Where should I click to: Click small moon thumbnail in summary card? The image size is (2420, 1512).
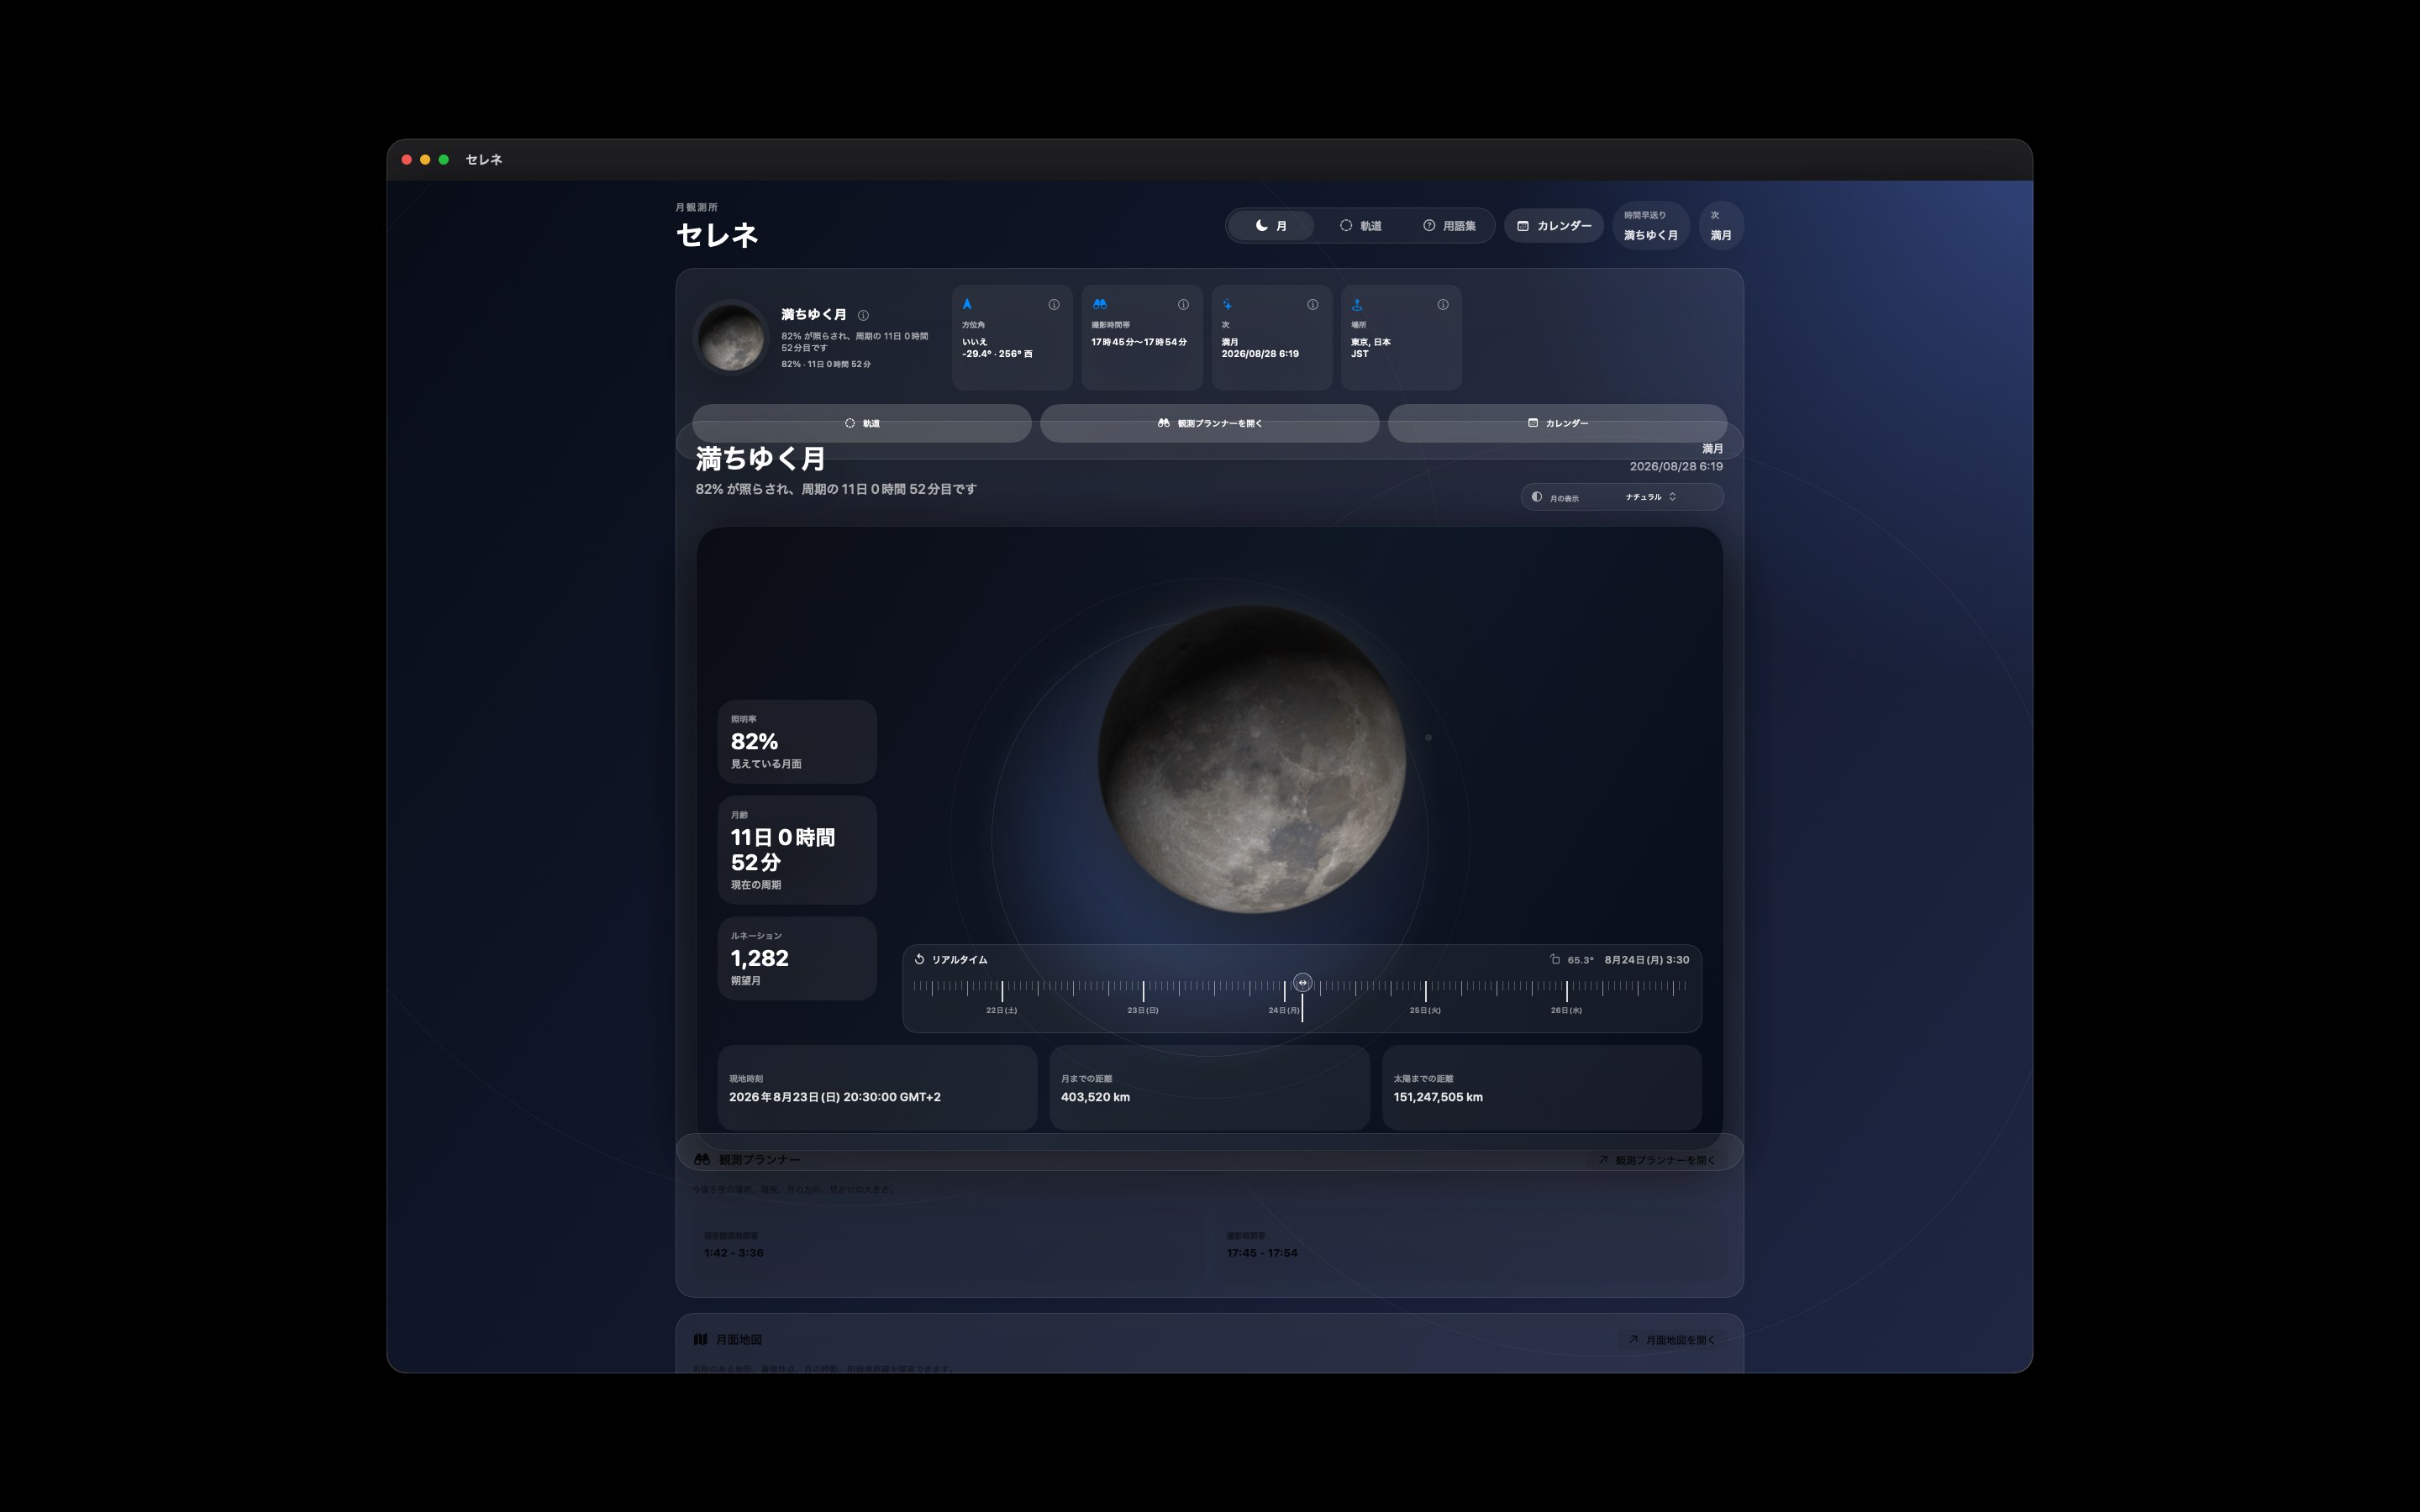(731, 337)
